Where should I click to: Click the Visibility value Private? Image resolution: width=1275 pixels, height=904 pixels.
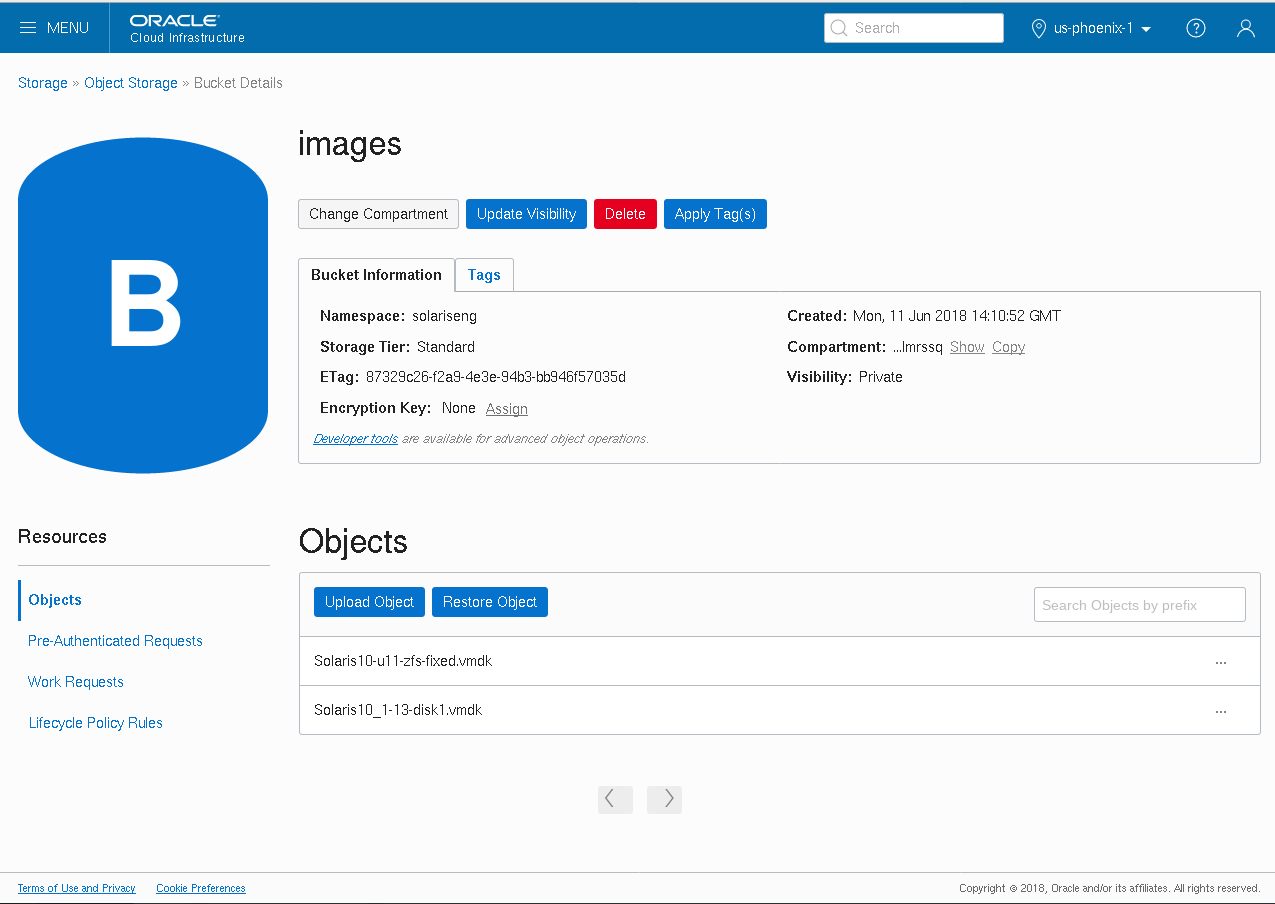click(881, 377)
